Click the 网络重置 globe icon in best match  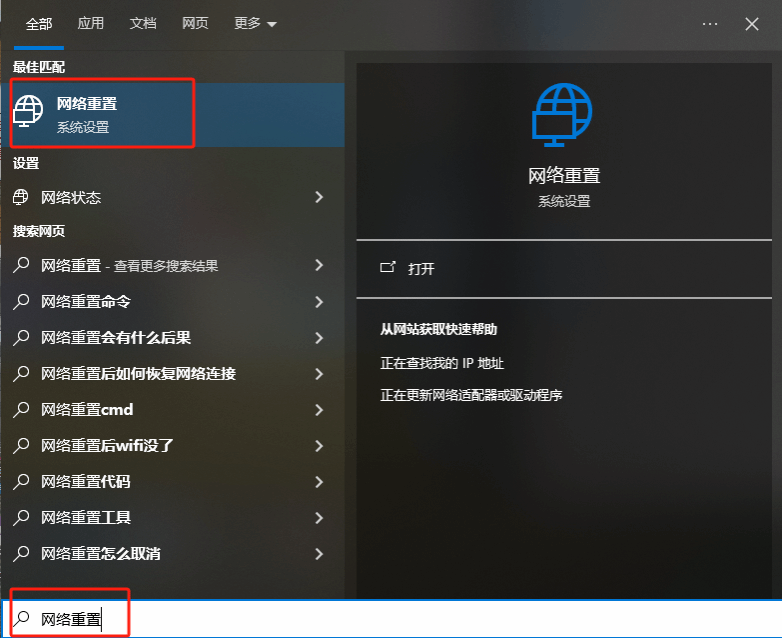[x=29, y=112]
